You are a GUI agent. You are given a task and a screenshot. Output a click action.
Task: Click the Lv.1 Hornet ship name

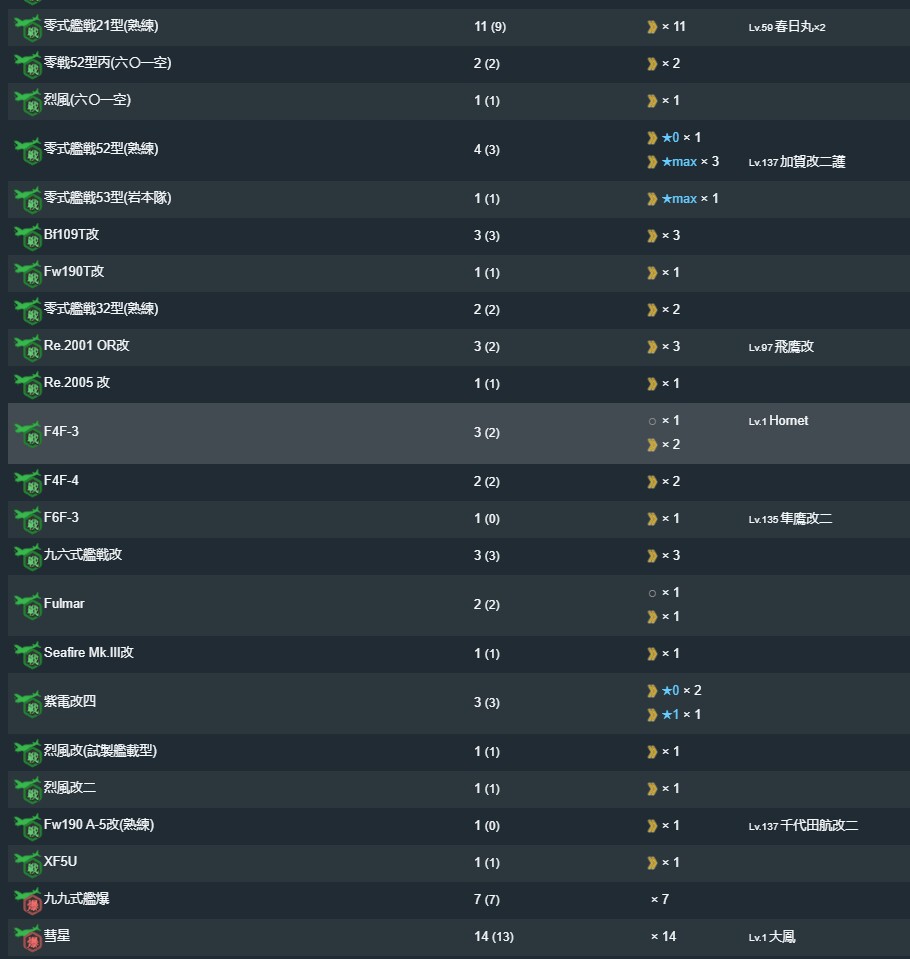(x=779, y=421)
